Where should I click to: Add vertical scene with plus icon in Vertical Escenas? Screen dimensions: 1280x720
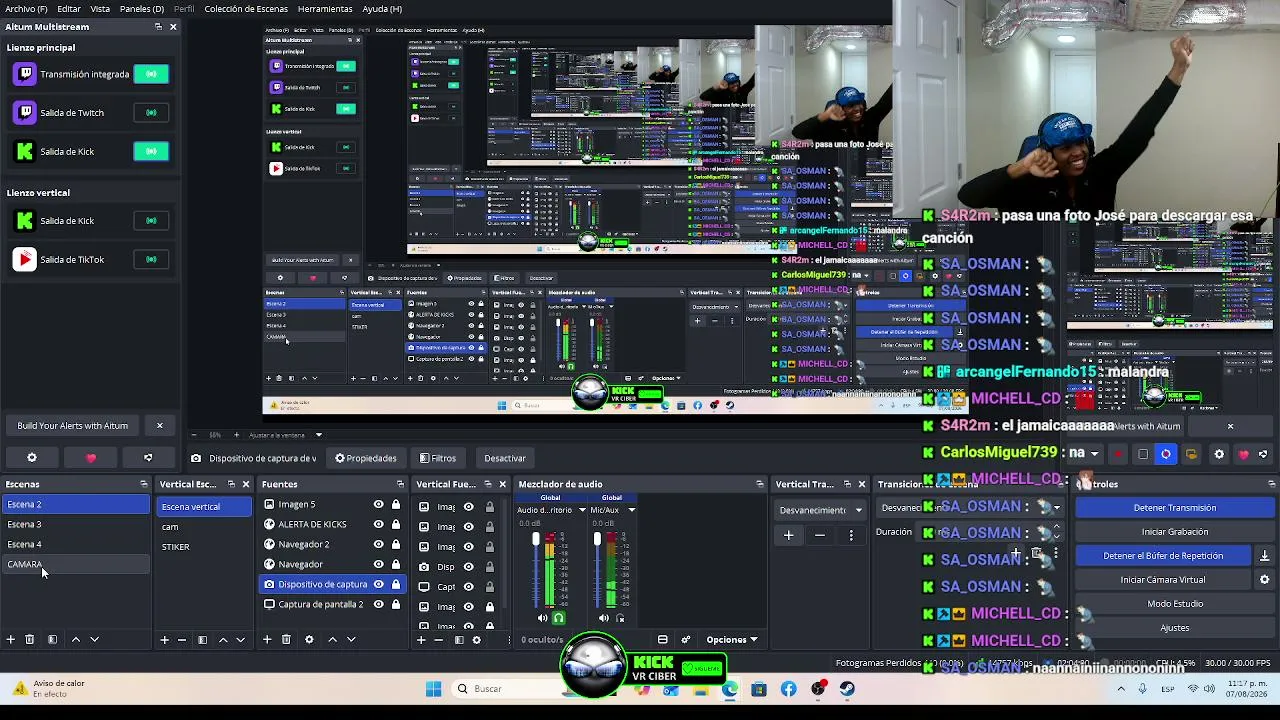[164, 639]
